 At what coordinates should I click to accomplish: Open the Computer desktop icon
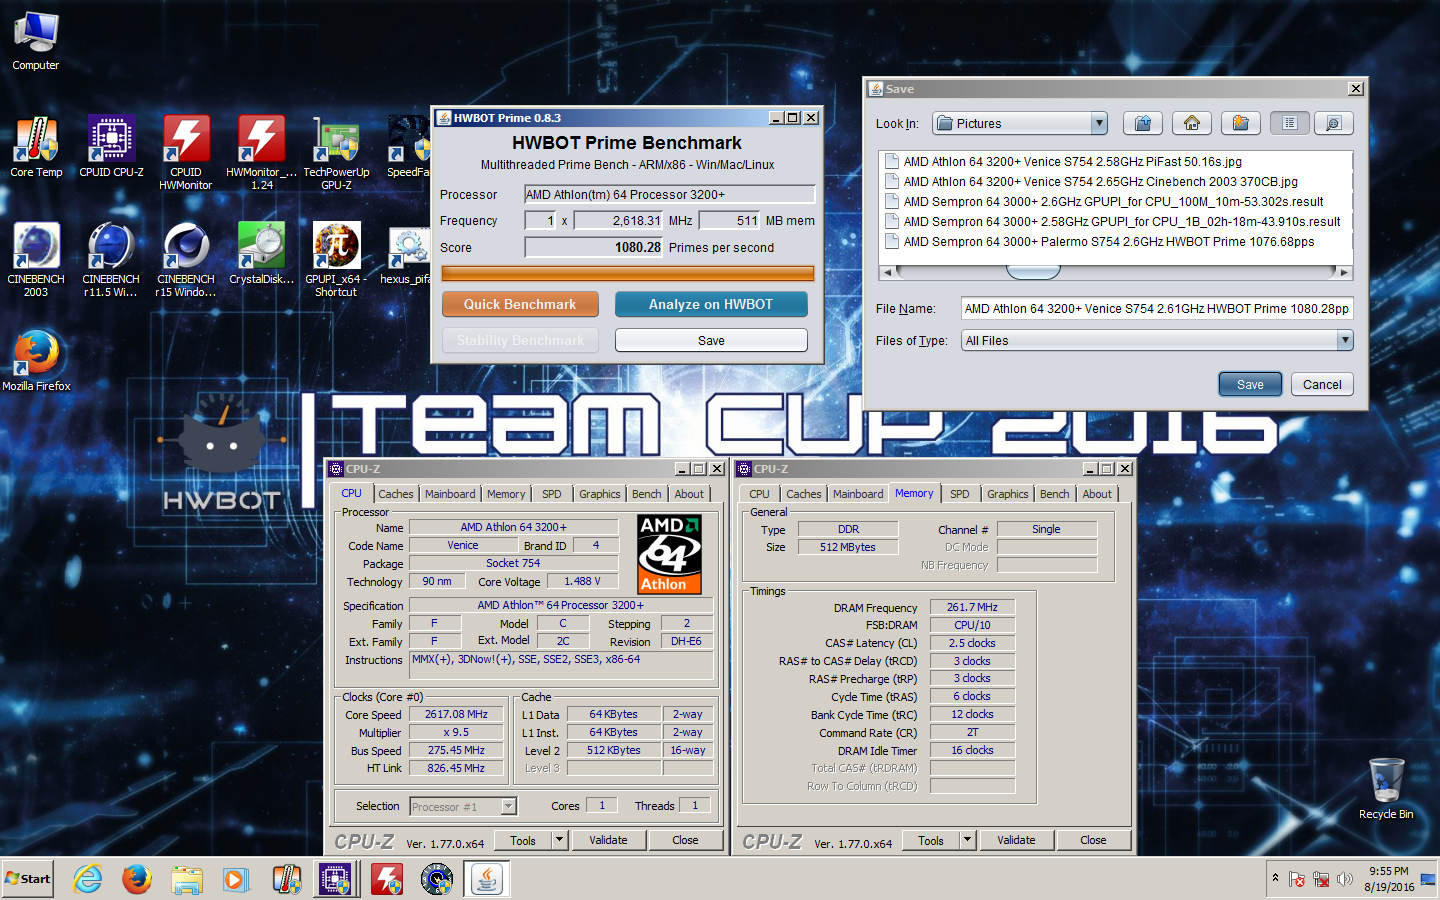pos(36,41)
